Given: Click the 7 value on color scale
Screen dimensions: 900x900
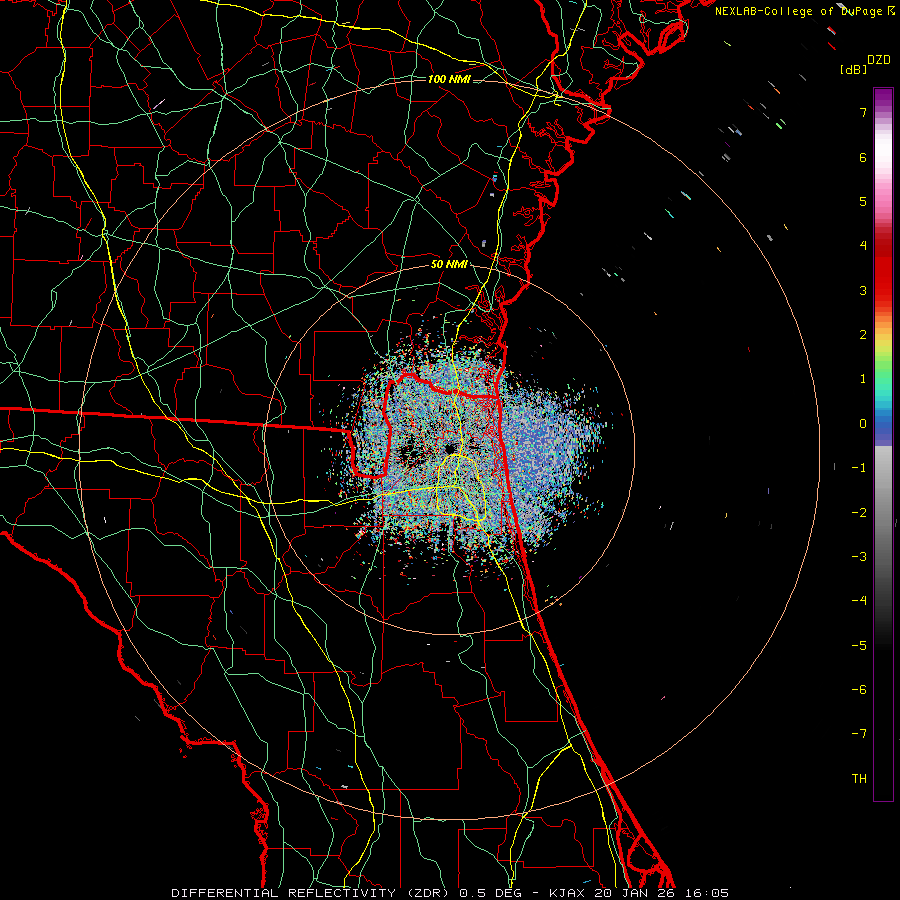Looking at the screenshot, I should (x=863, y=112).
